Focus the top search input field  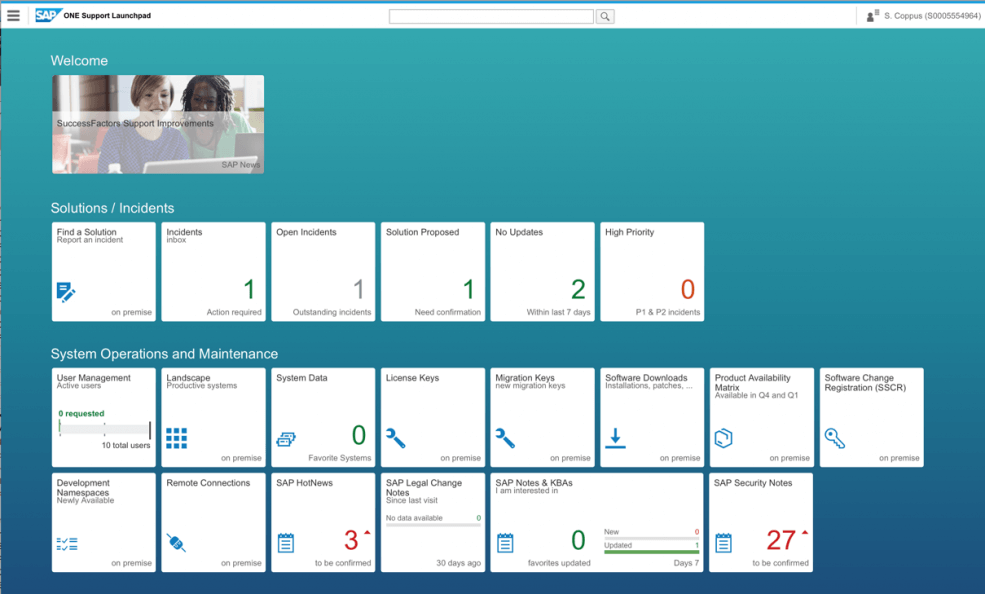click(x=491, y=16)
